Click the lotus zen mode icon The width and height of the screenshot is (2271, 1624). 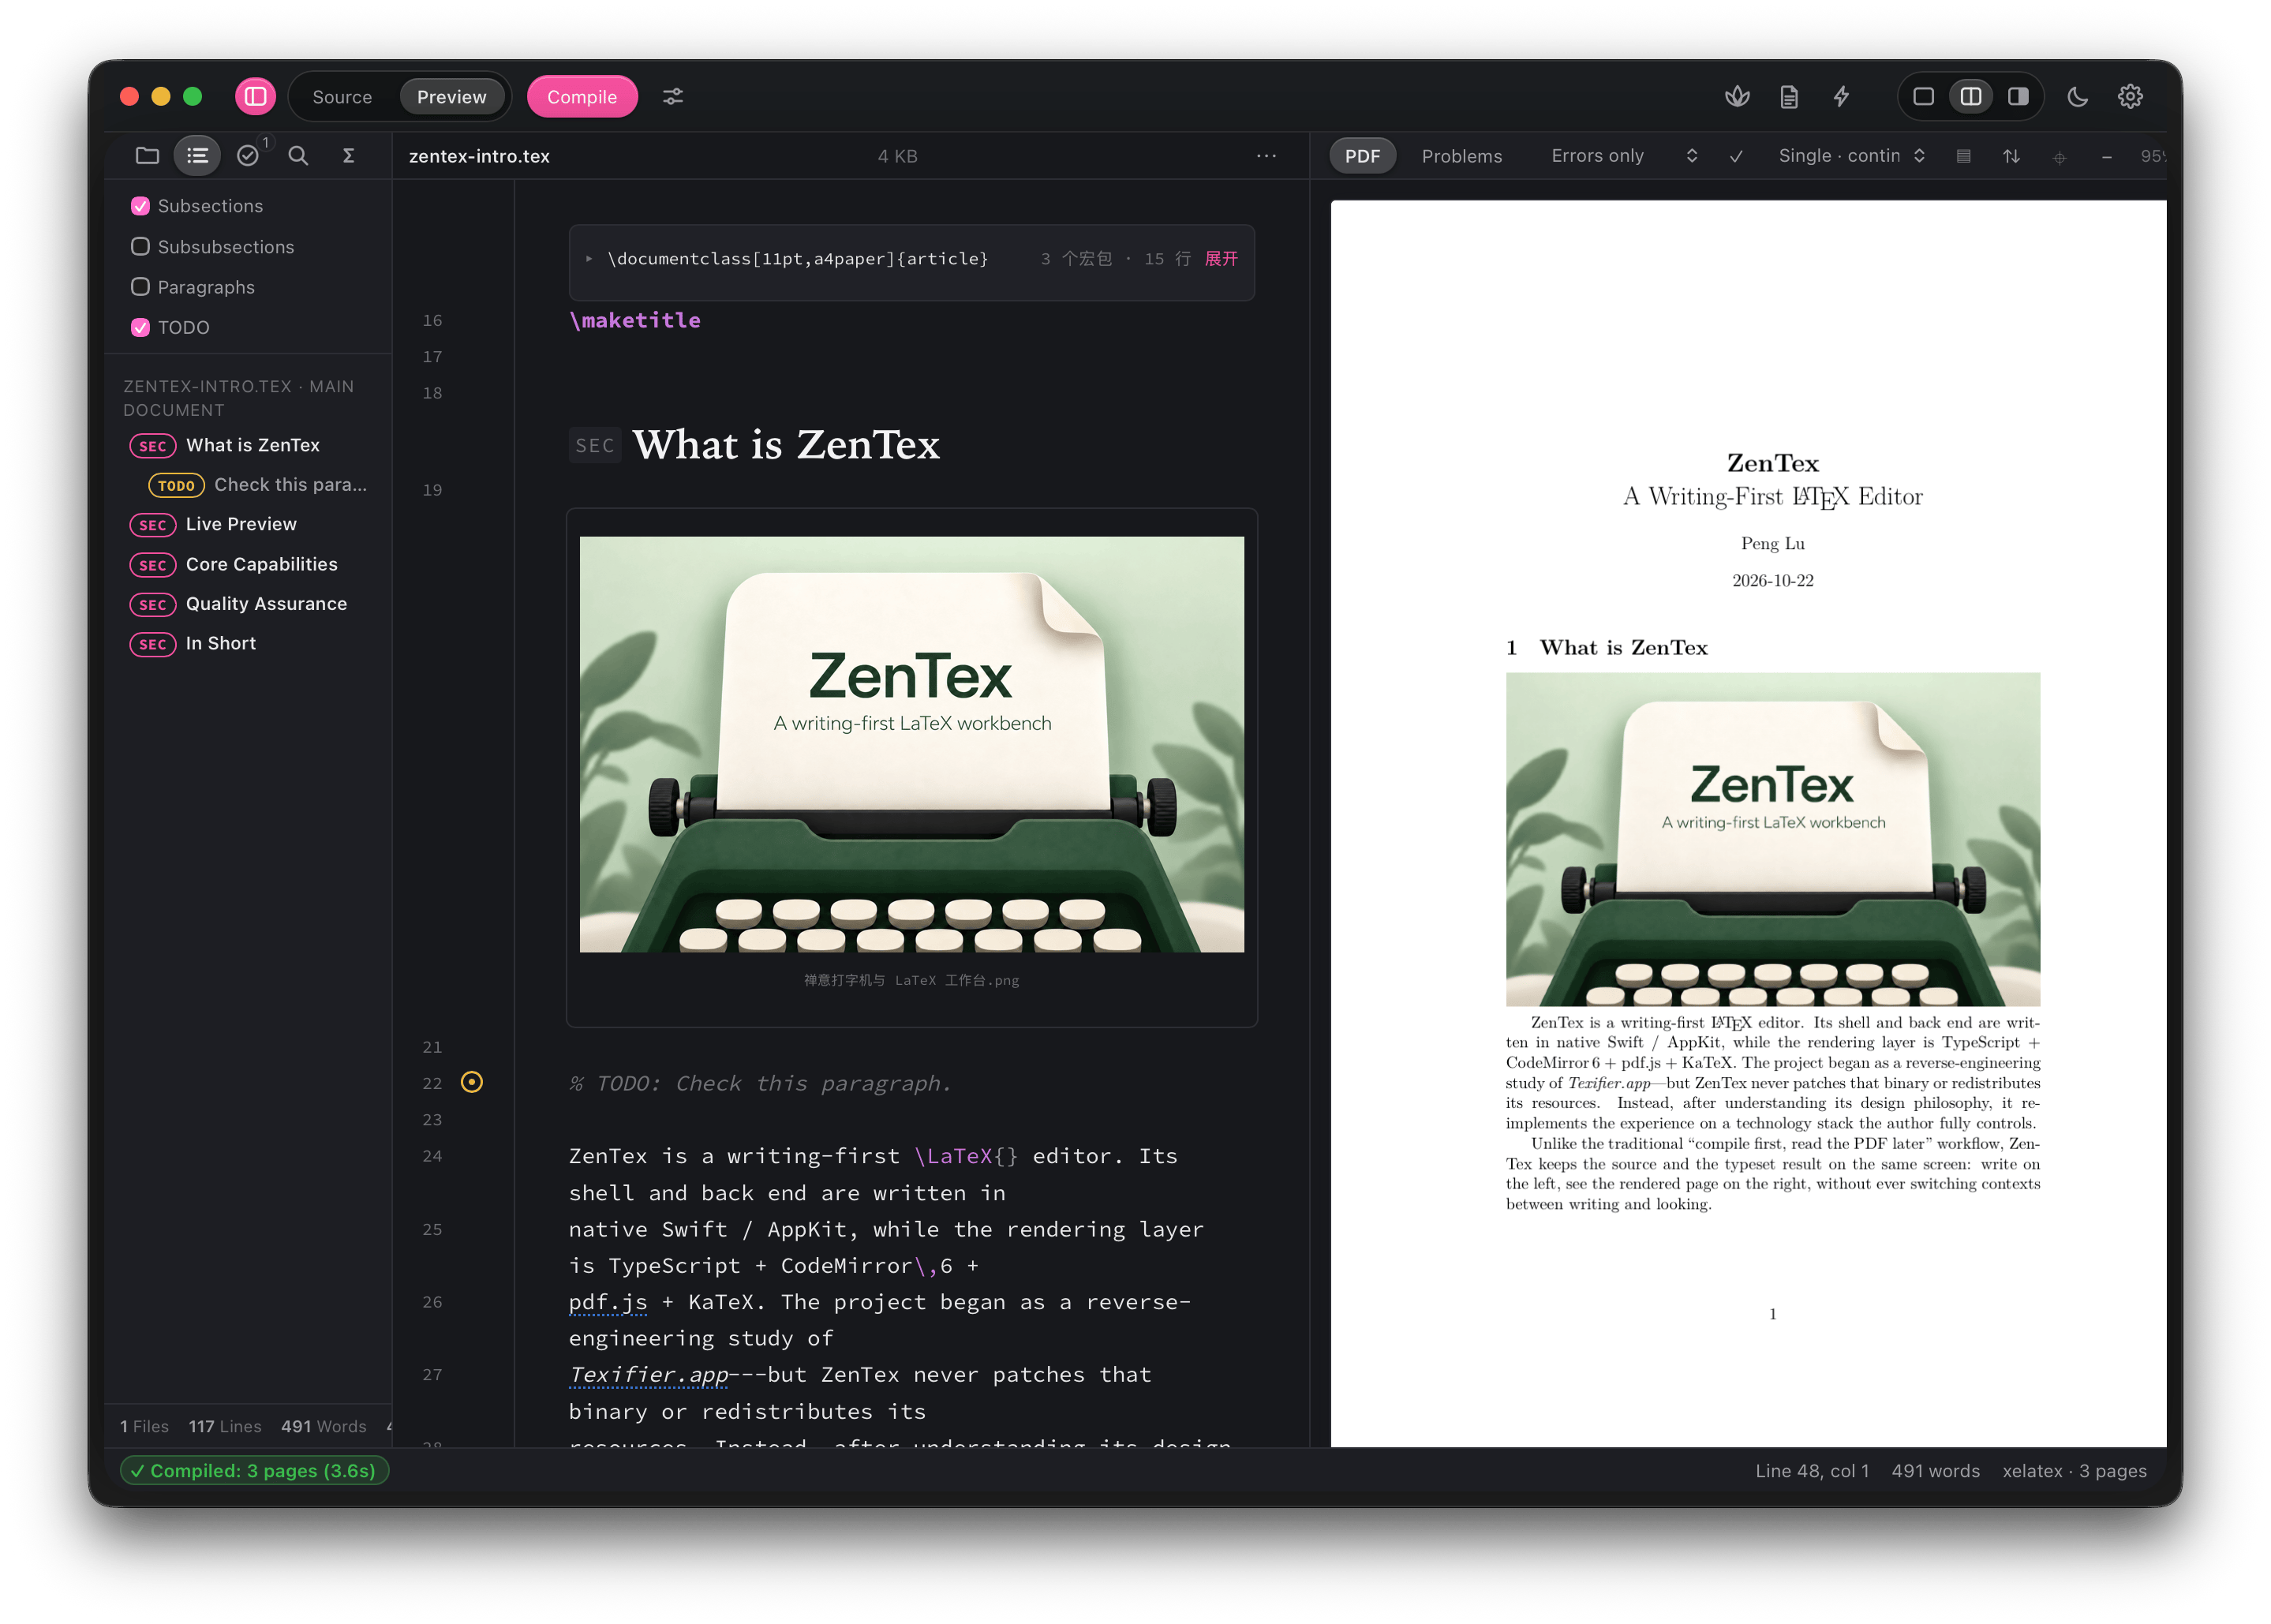[1737, 96]
